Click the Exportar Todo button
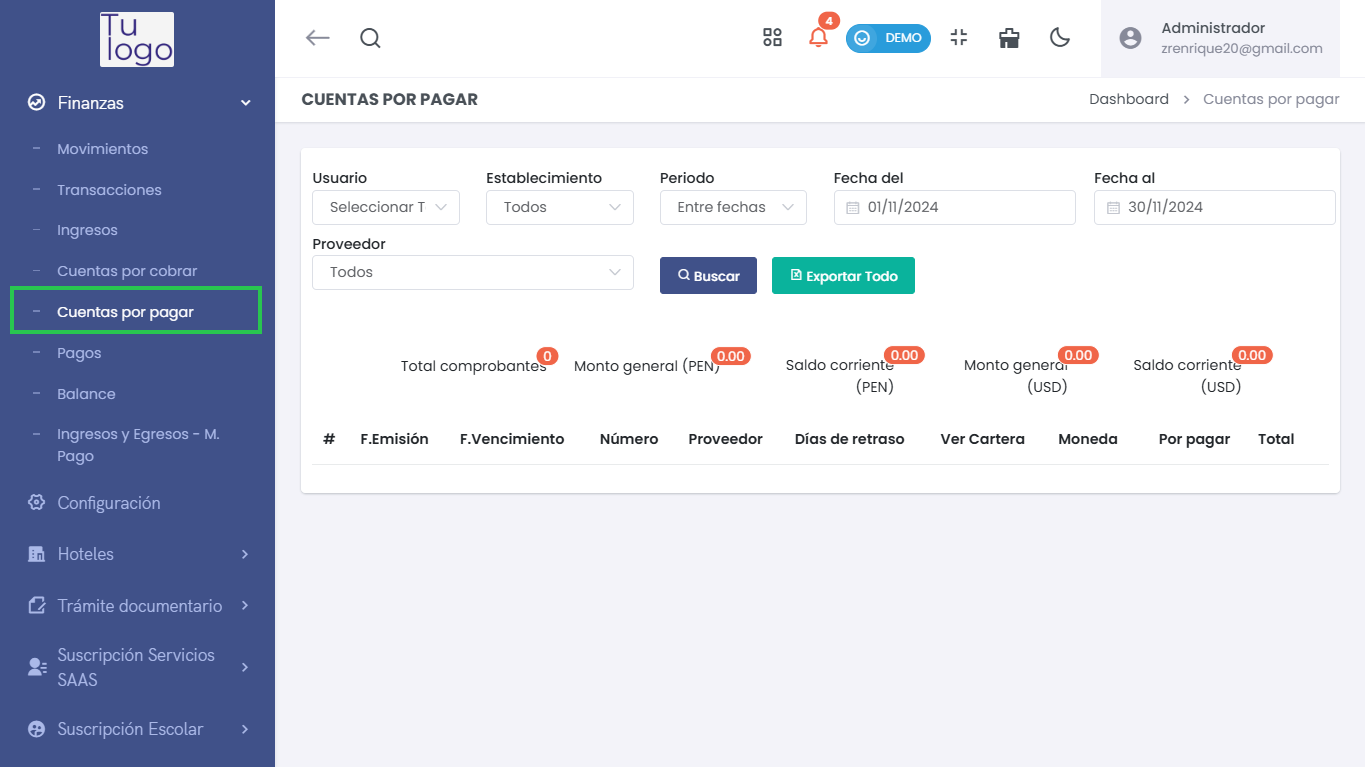This screenshot has height=767, width=1365. [843, 275]
